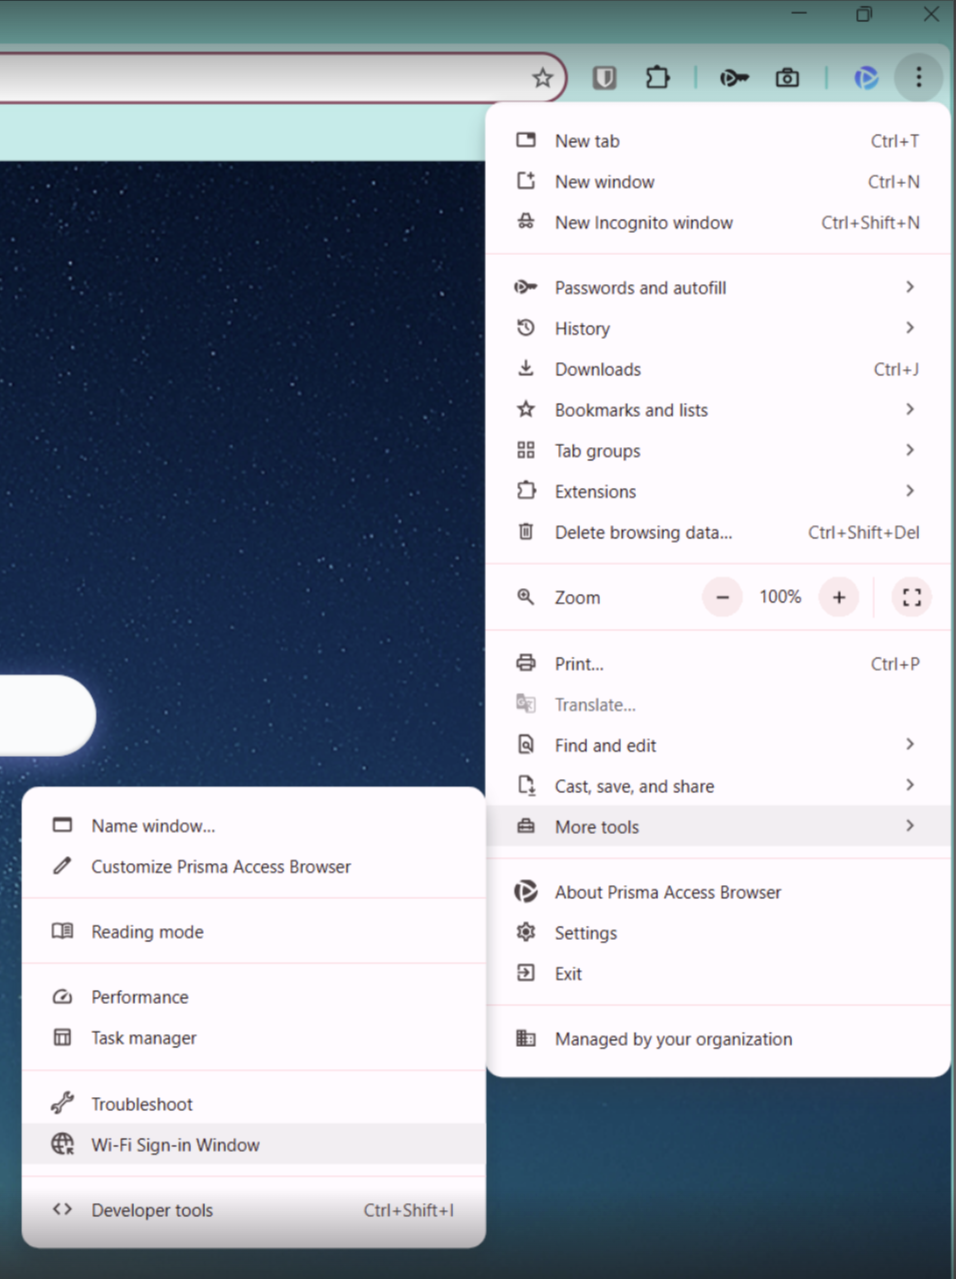Image resolution: width=956 pixels, height=1279 pixels.
Task: Select Task manager in More tools
Action: pos(254,1038)
